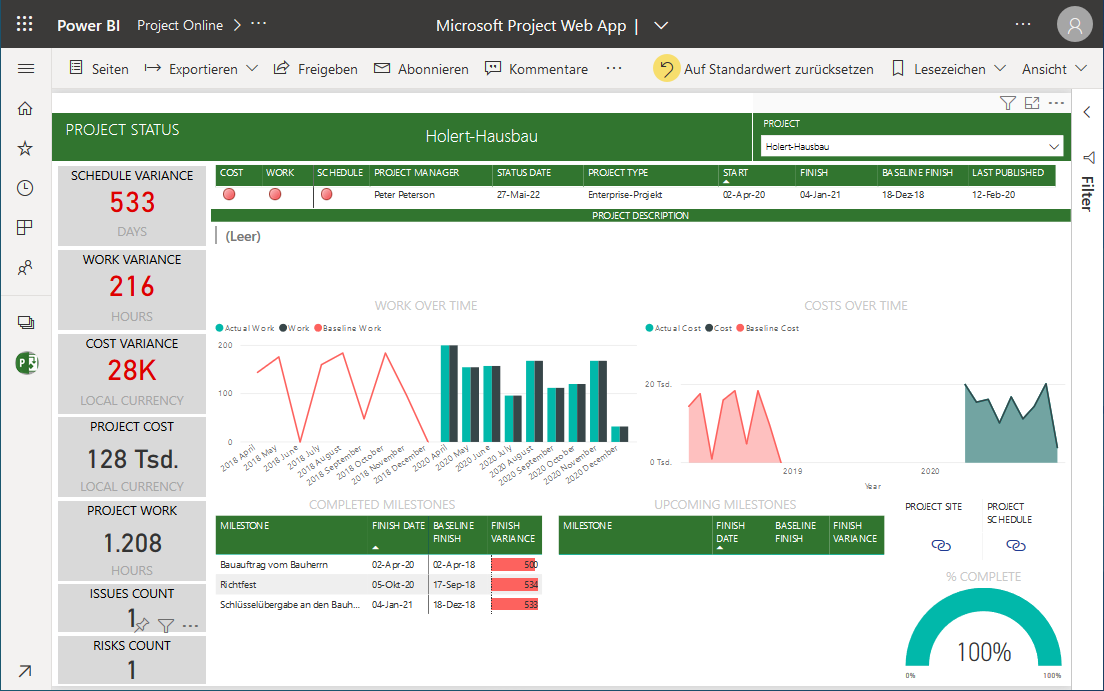Open Shared with me people icon
The height and width of the screenshot is (691, 1104).
pyautogui.click(x=25, y=268)
